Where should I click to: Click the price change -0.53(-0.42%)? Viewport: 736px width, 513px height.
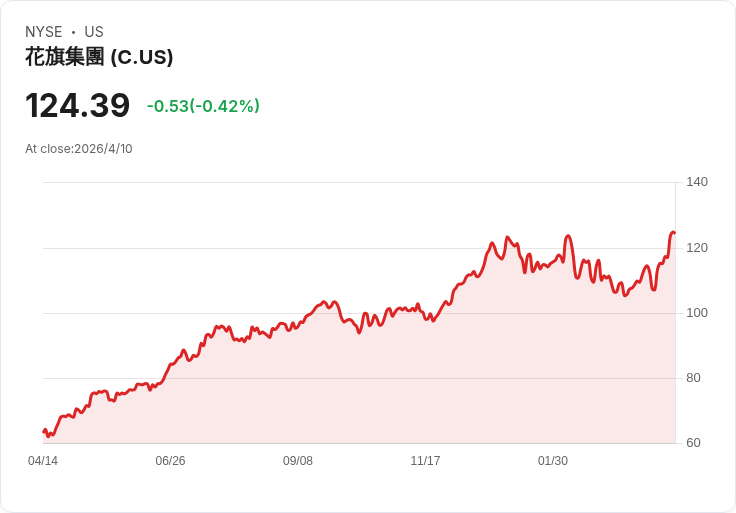point(203,106)
